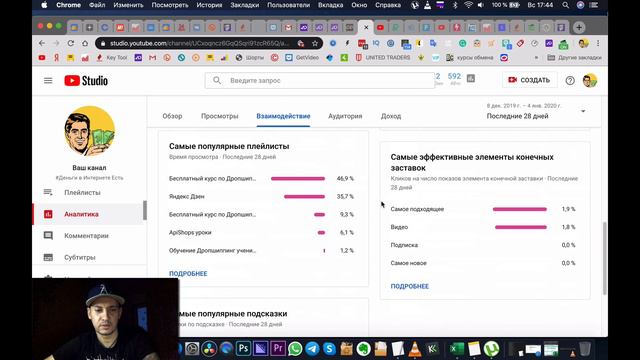Image resolution: width=640 pixels, height=360 pixels.
Task: Open the Chrome three-dot menu
Action: pyautogui.click(x=598, y=43)
